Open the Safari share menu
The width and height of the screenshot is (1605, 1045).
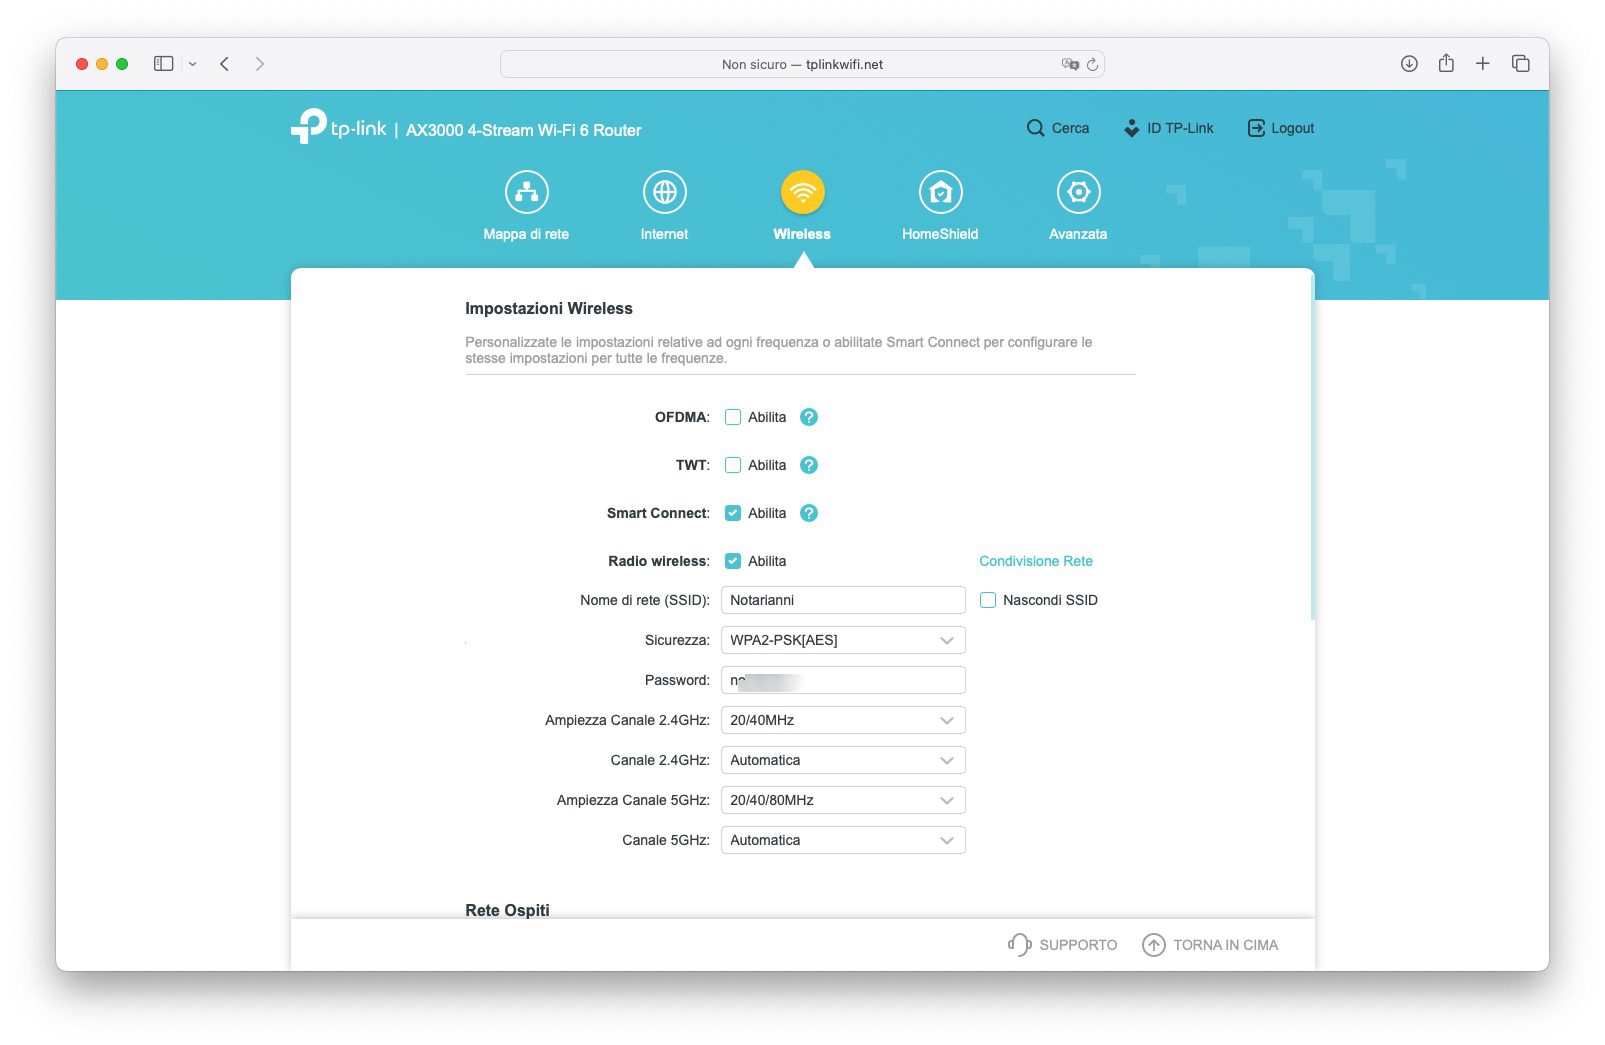1446,63
